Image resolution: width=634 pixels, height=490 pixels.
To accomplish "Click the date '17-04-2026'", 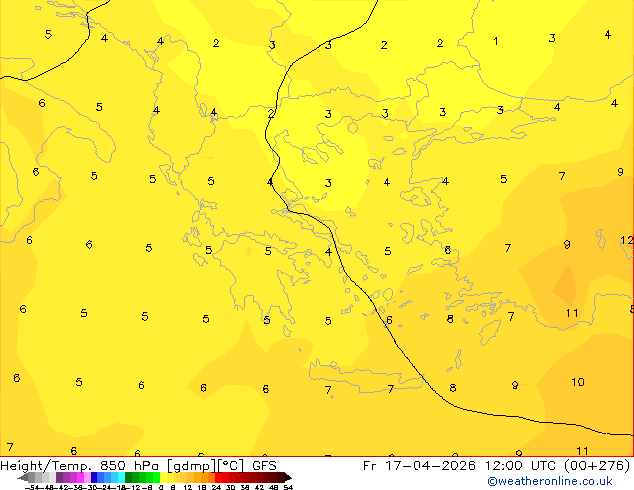I will tap(430, 466).
